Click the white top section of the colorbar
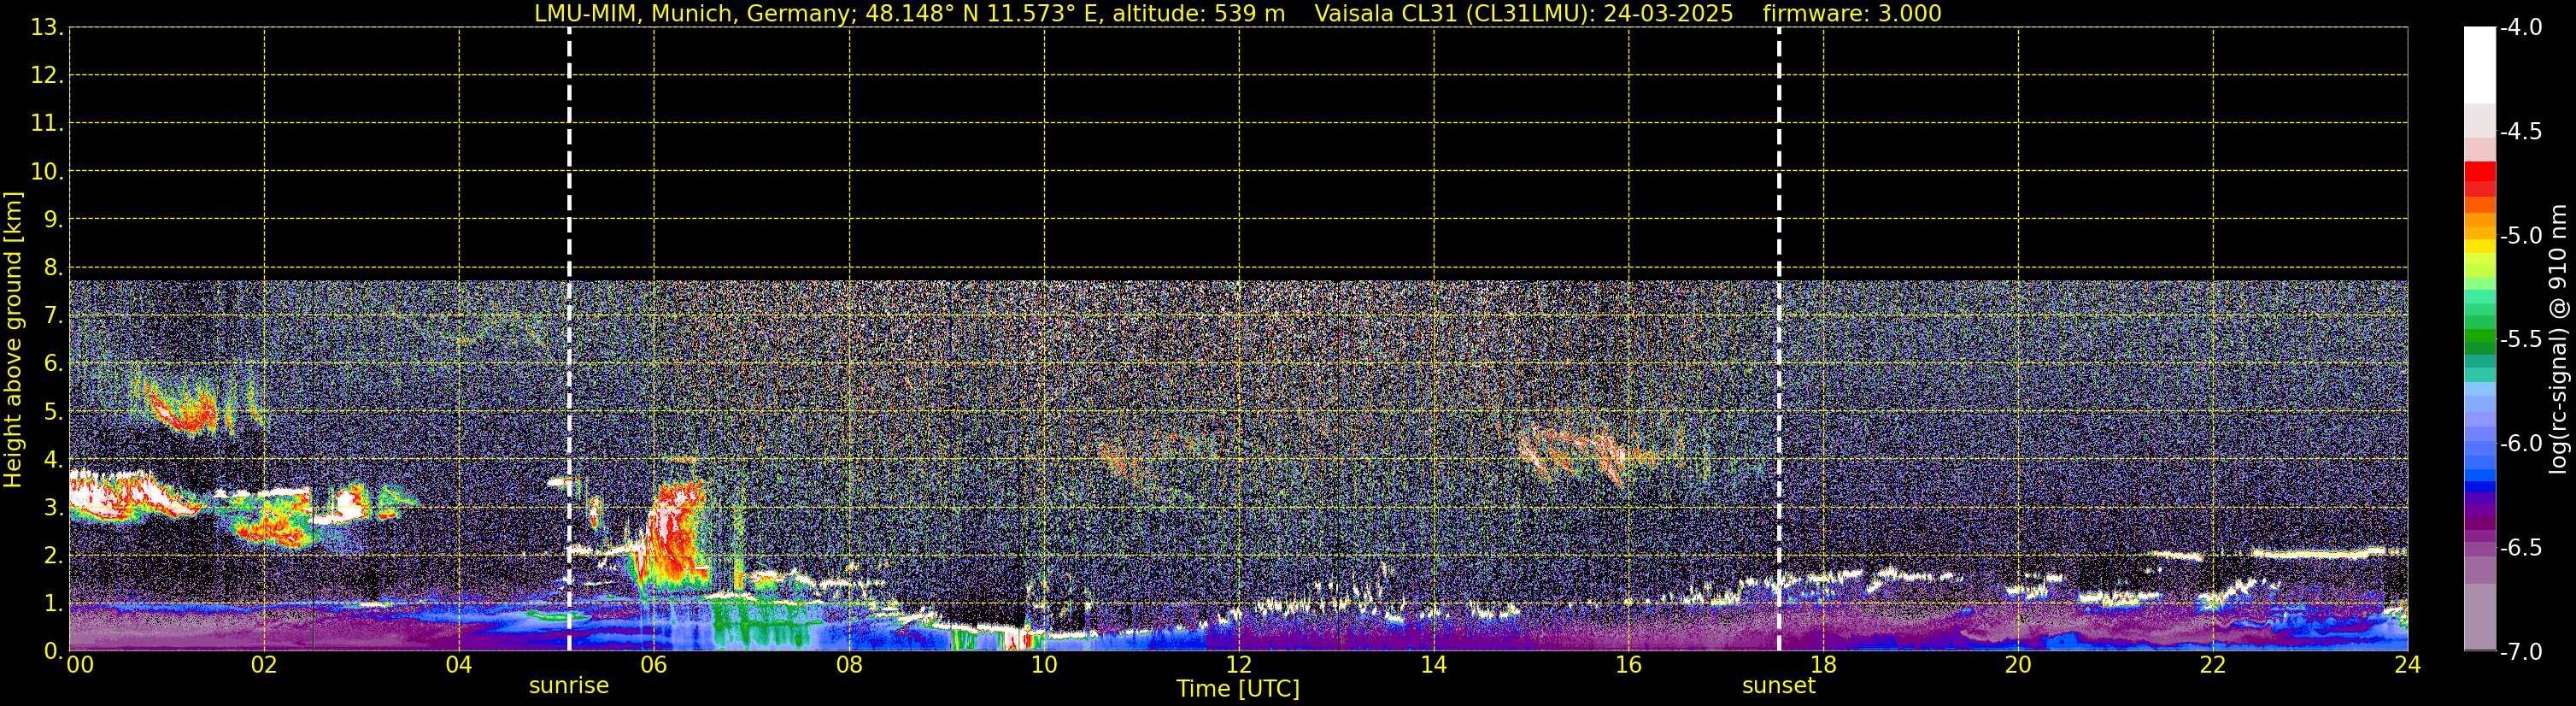 pyautogui.click(x=2479, y=65)
